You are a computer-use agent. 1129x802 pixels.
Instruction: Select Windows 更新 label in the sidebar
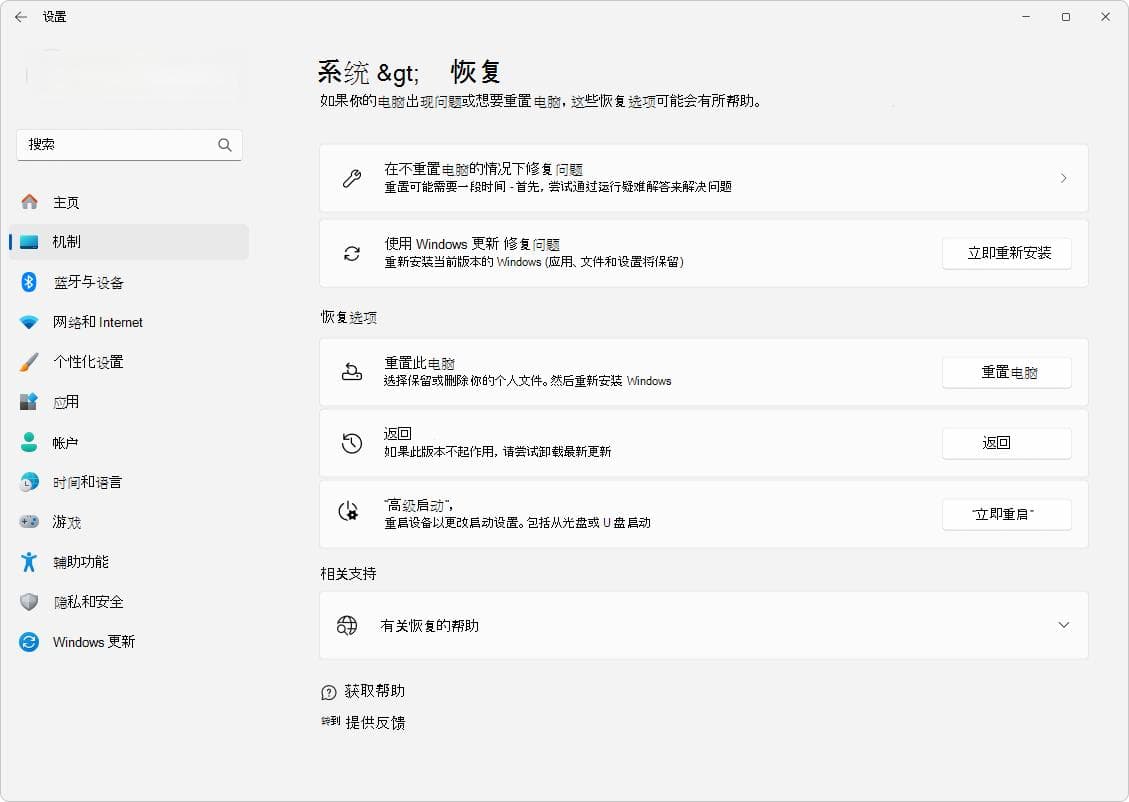(94, 642)
